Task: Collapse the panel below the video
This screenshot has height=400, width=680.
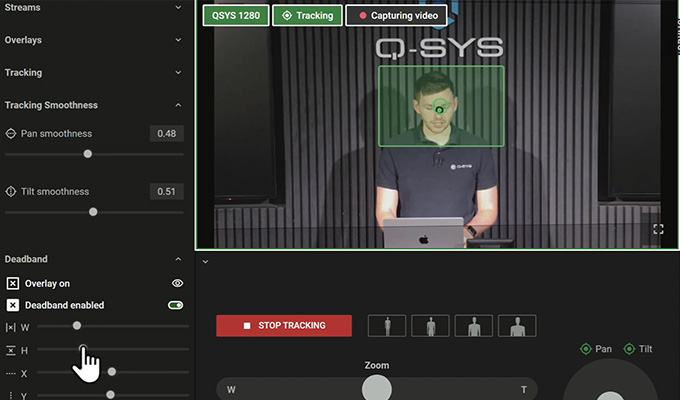Action: pyautogui.click(x=206, y=262)
